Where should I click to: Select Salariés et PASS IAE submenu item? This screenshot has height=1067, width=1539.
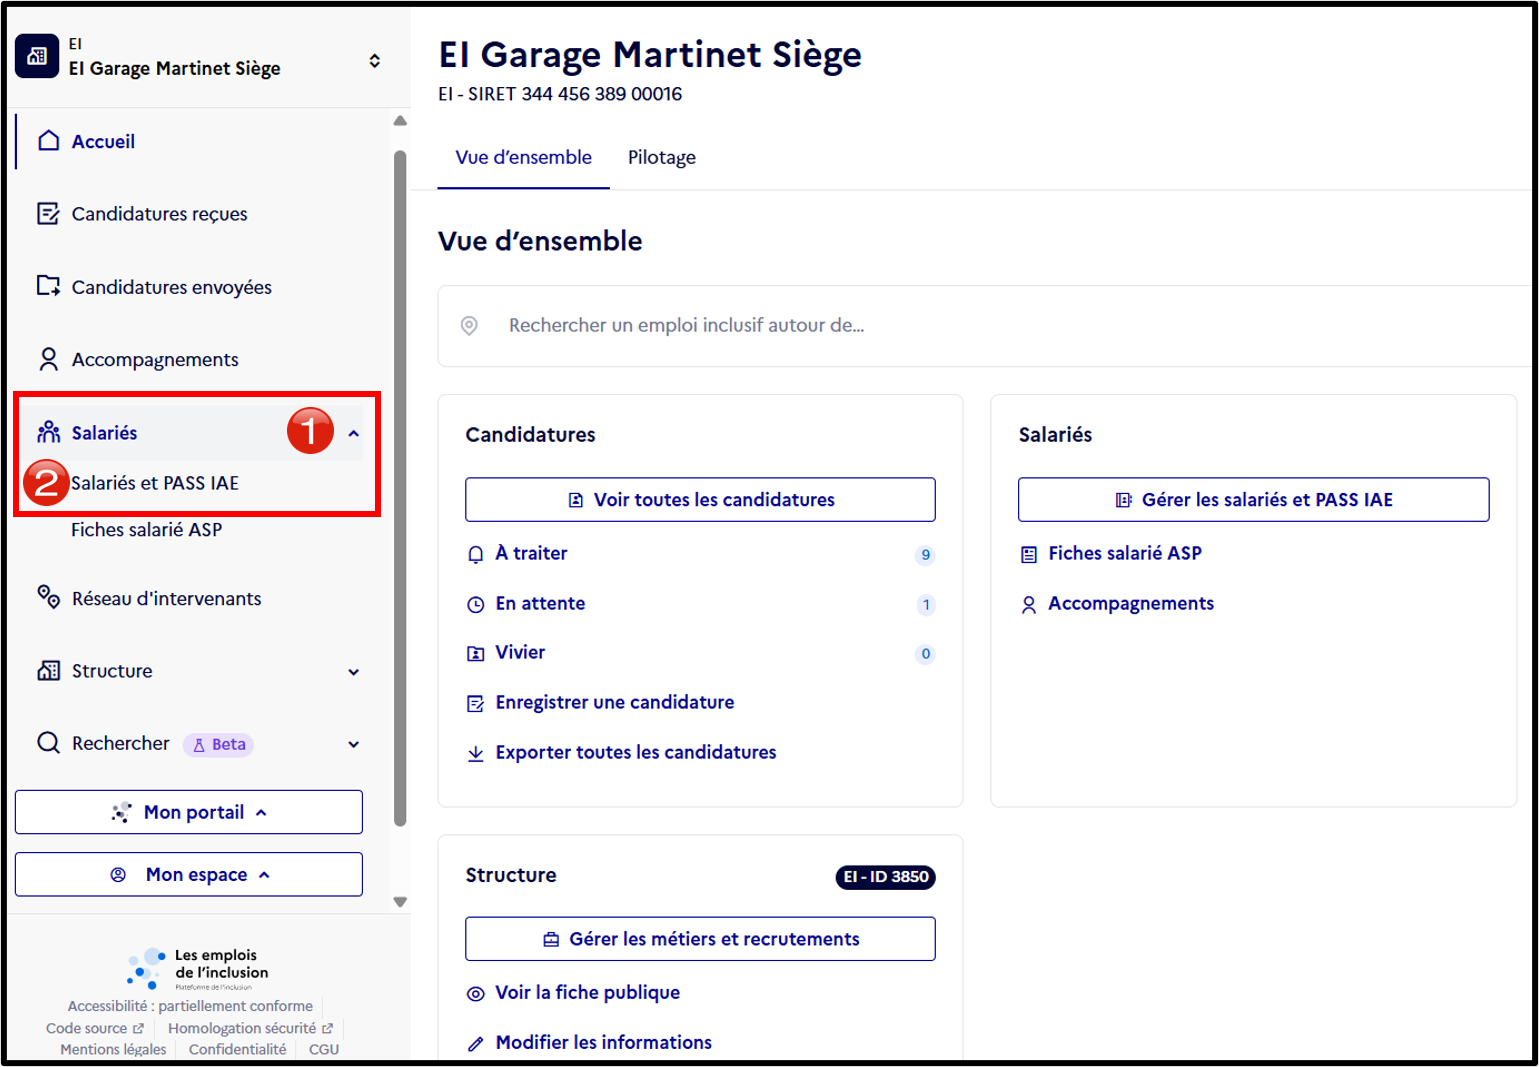tap(155, 483)
